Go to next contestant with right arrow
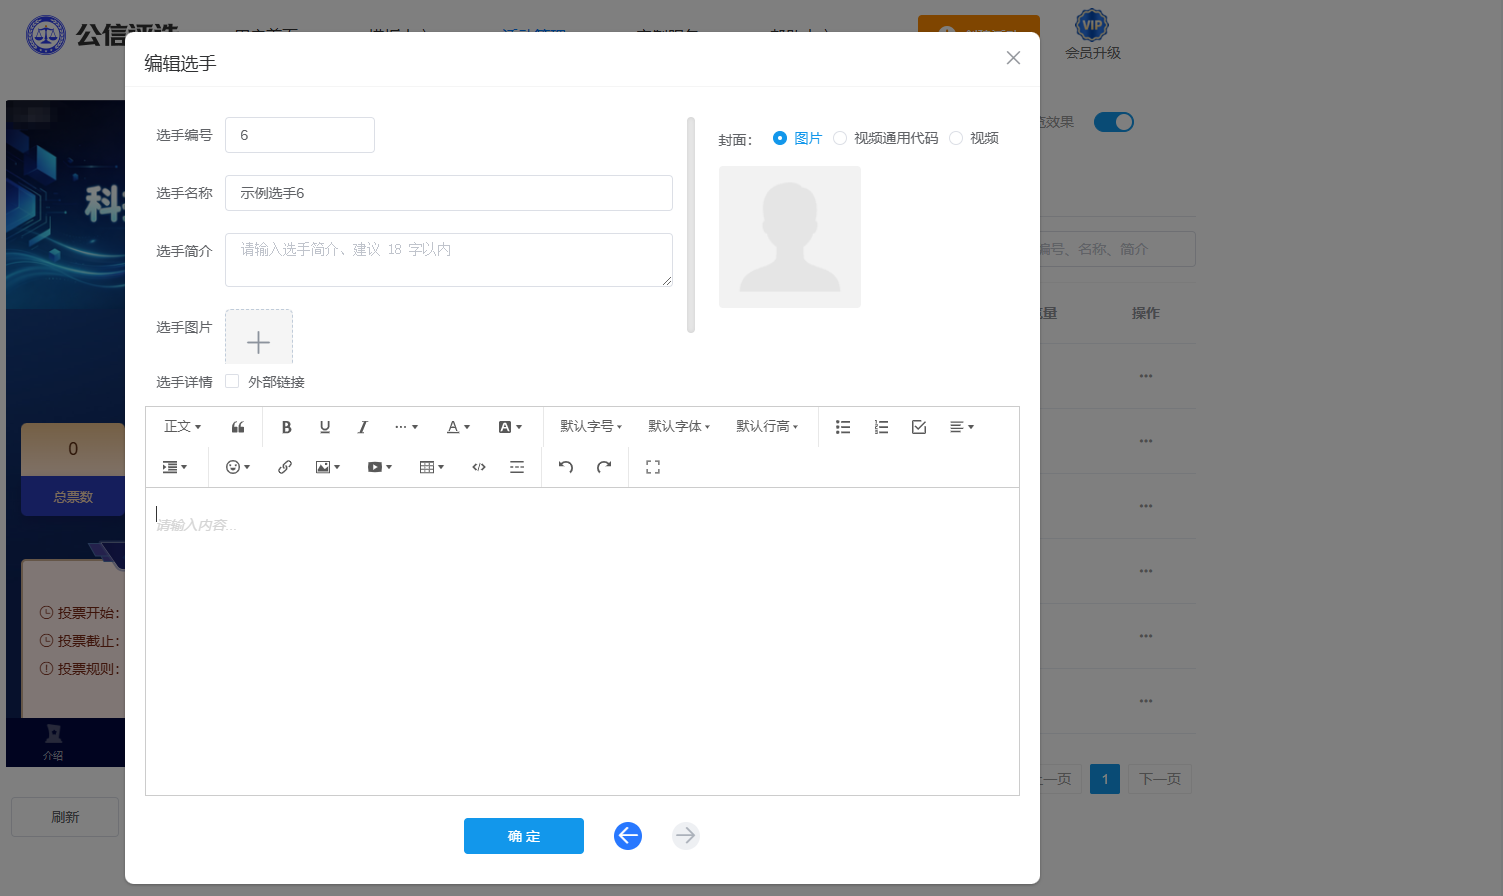Screen dimensions: 1503x896 (685, 836)
